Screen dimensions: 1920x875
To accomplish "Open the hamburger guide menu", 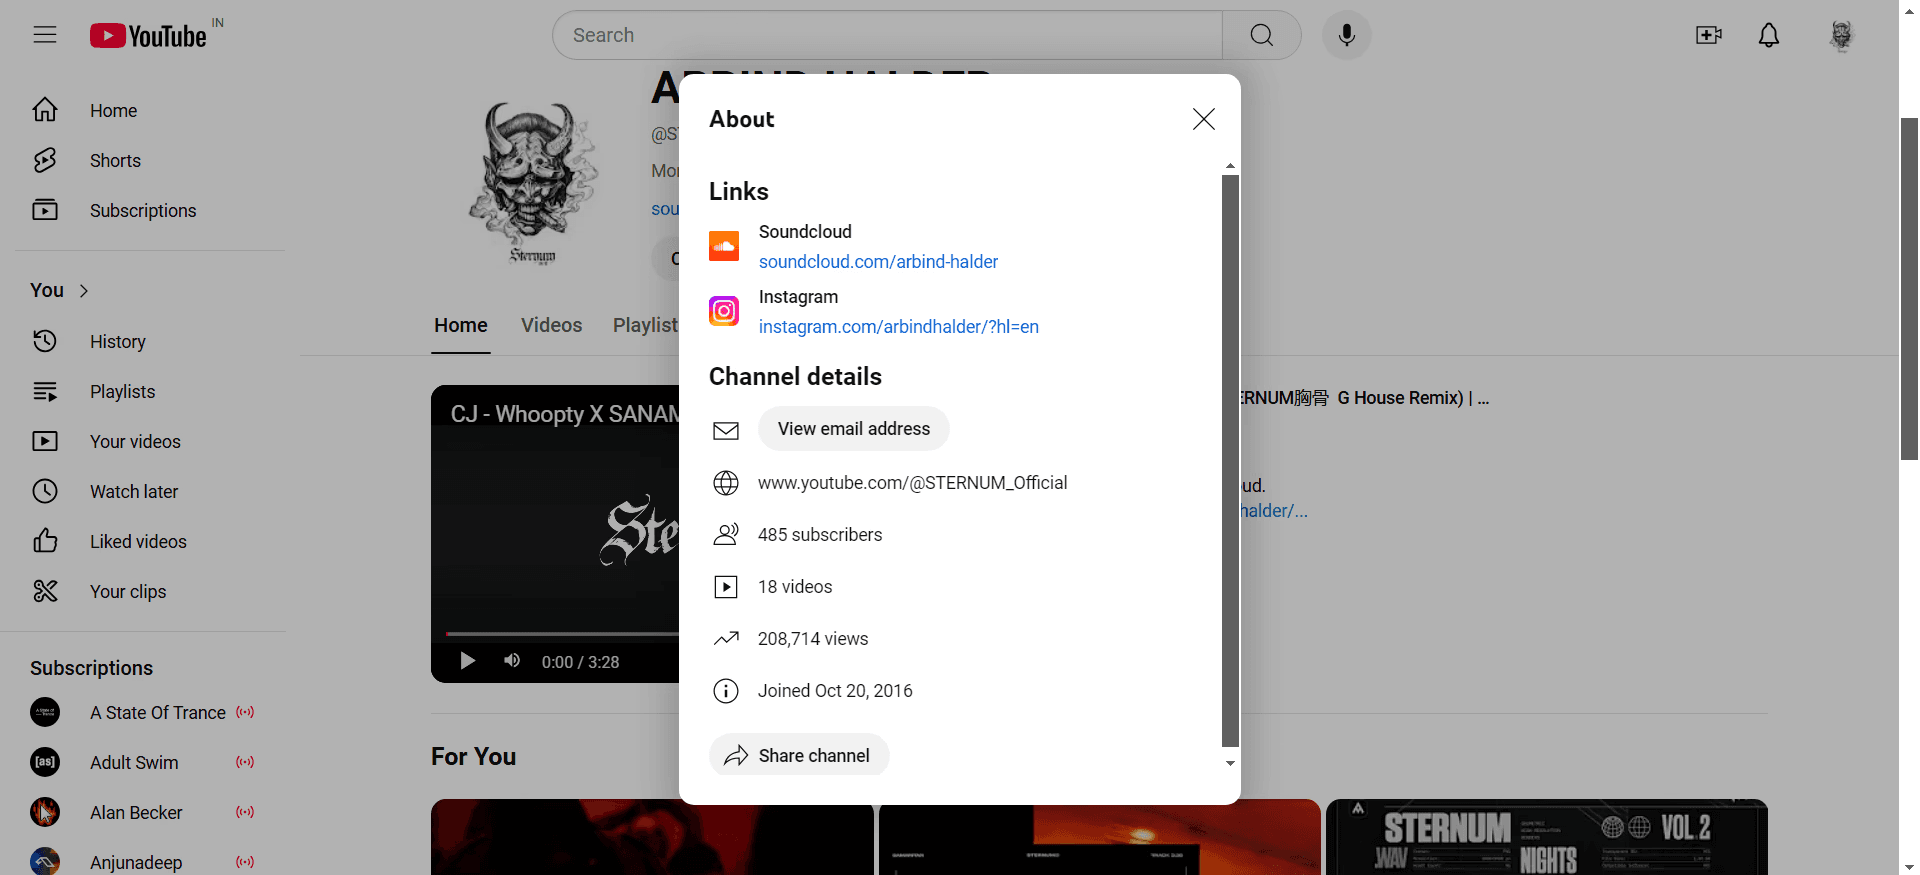I will point(45,35).
